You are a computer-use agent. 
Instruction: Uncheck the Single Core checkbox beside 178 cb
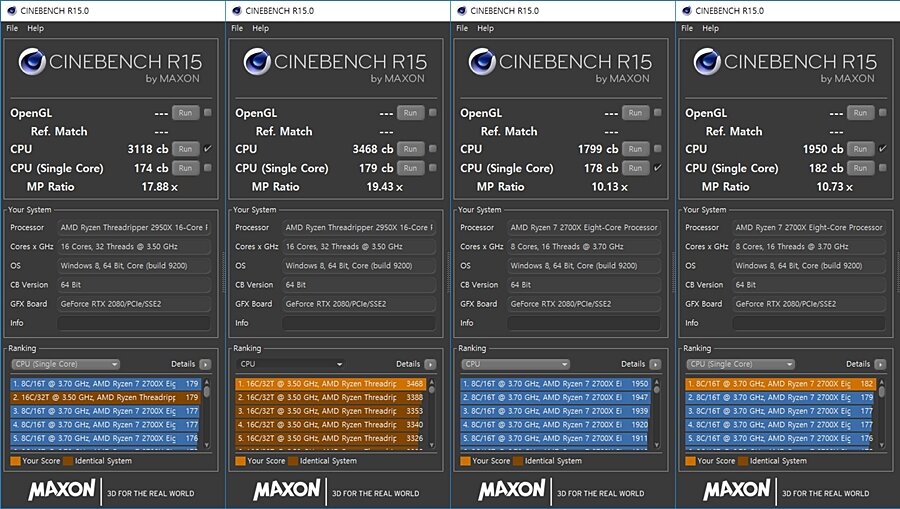click(658, 168)
